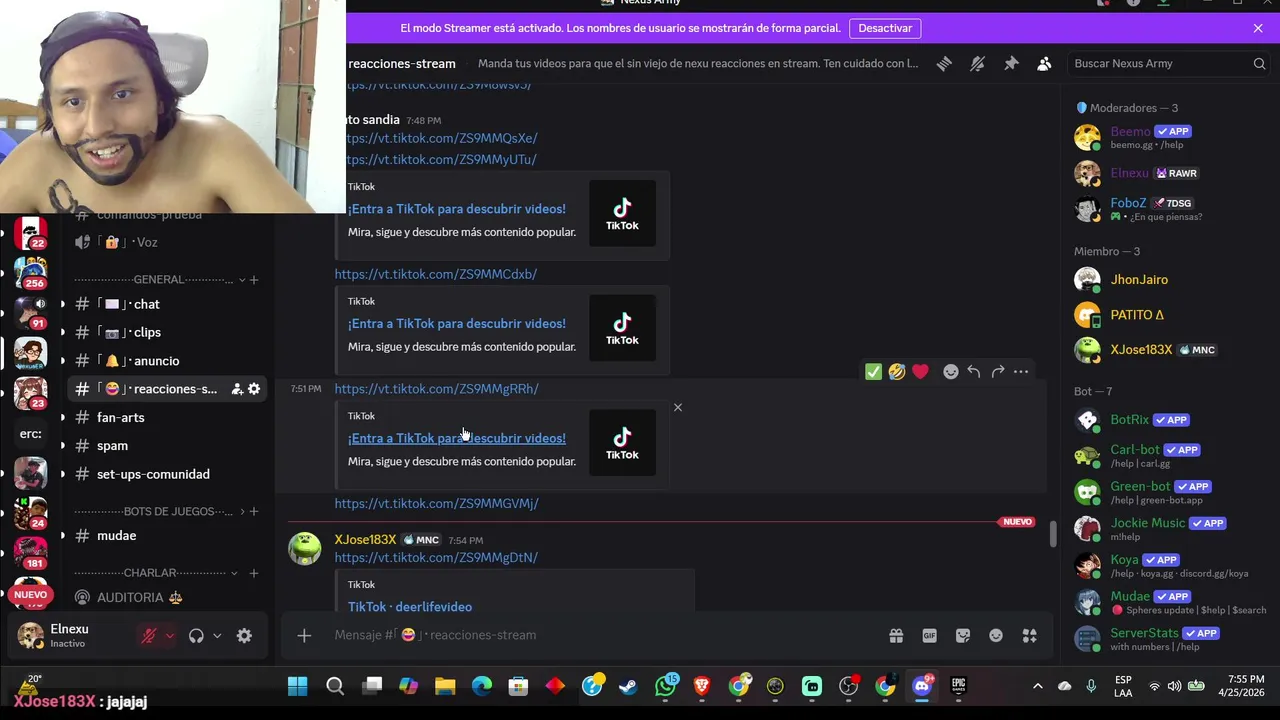Open link vt.tiktok.com/ZS9MMgRRh/
The width and height of the screenshot is (1280, 720).
click(436, 388)
